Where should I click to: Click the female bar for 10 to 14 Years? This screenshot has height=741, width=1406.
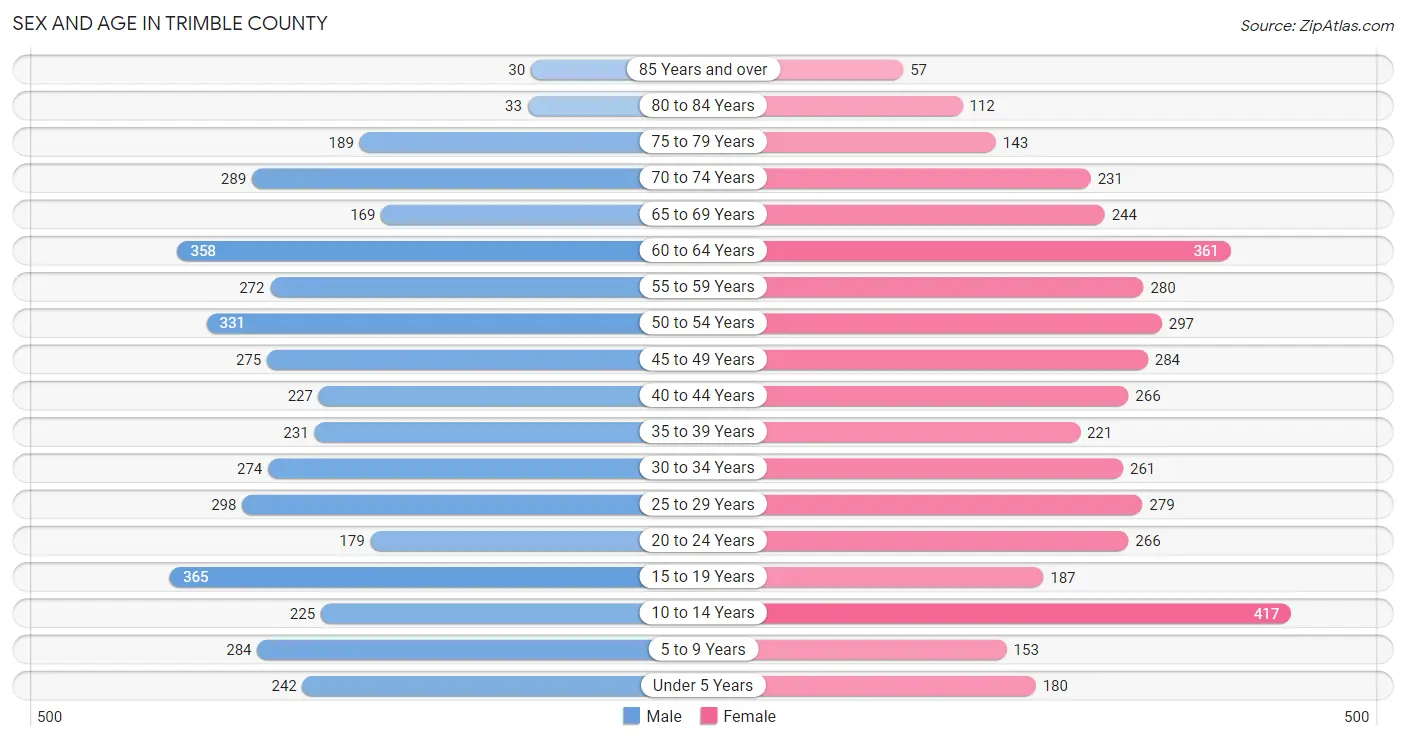point(1025,613)
